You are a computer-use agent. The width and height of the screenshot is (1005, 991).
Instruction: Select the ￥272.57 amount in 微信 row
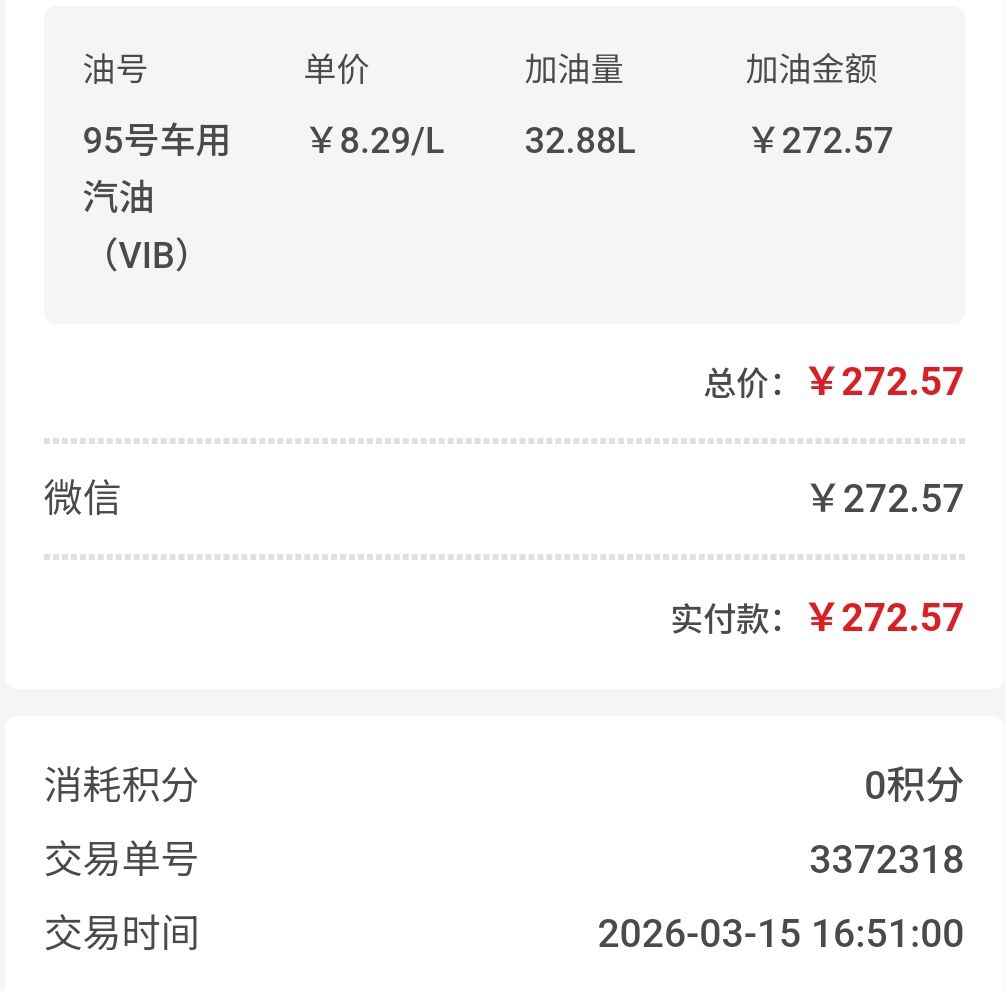(885, 498)
